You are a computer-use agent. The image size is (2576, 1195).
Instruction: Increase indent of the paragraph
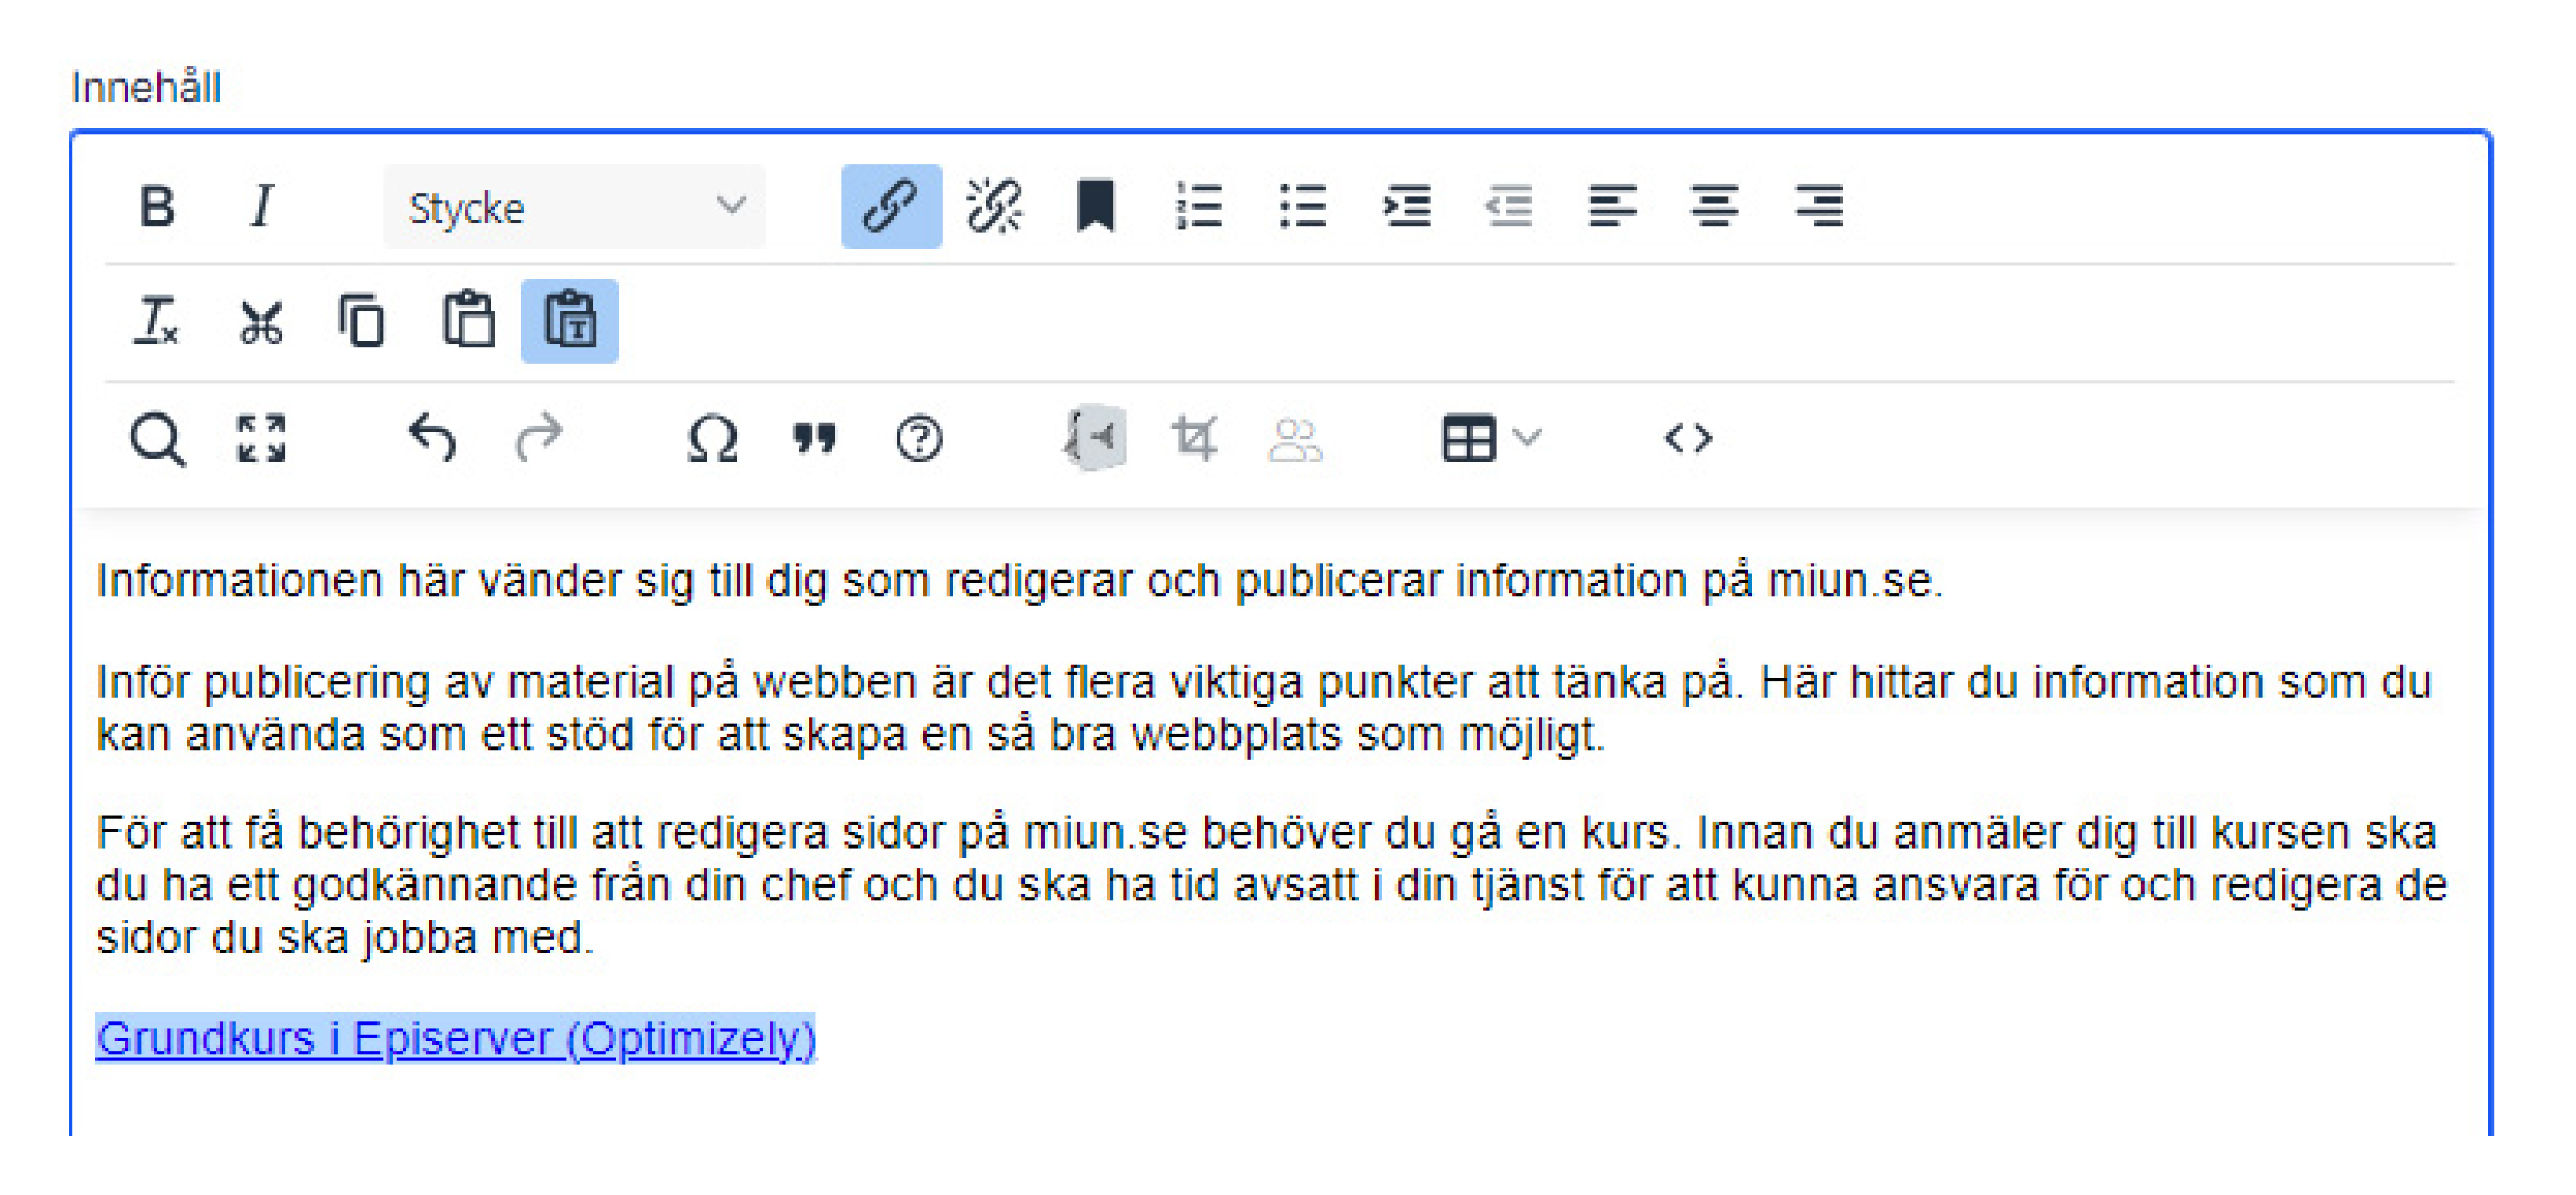point(1407,207)
